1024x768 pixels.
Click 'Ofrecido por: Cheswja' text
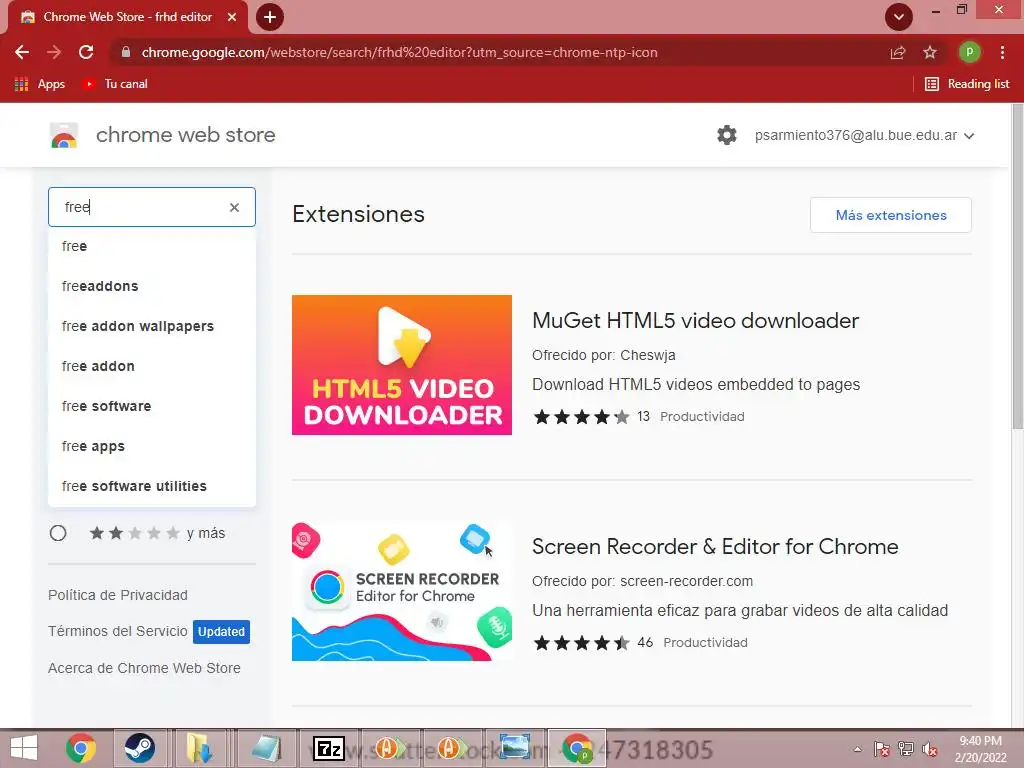(603, 355)
